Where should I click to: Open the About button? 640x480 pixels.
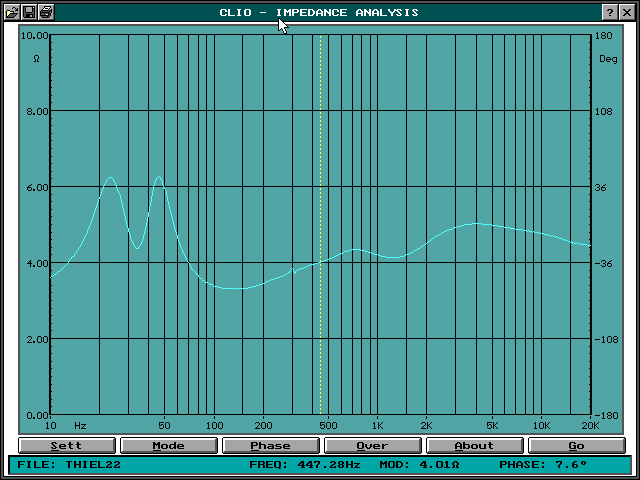(x=475, y=445)
